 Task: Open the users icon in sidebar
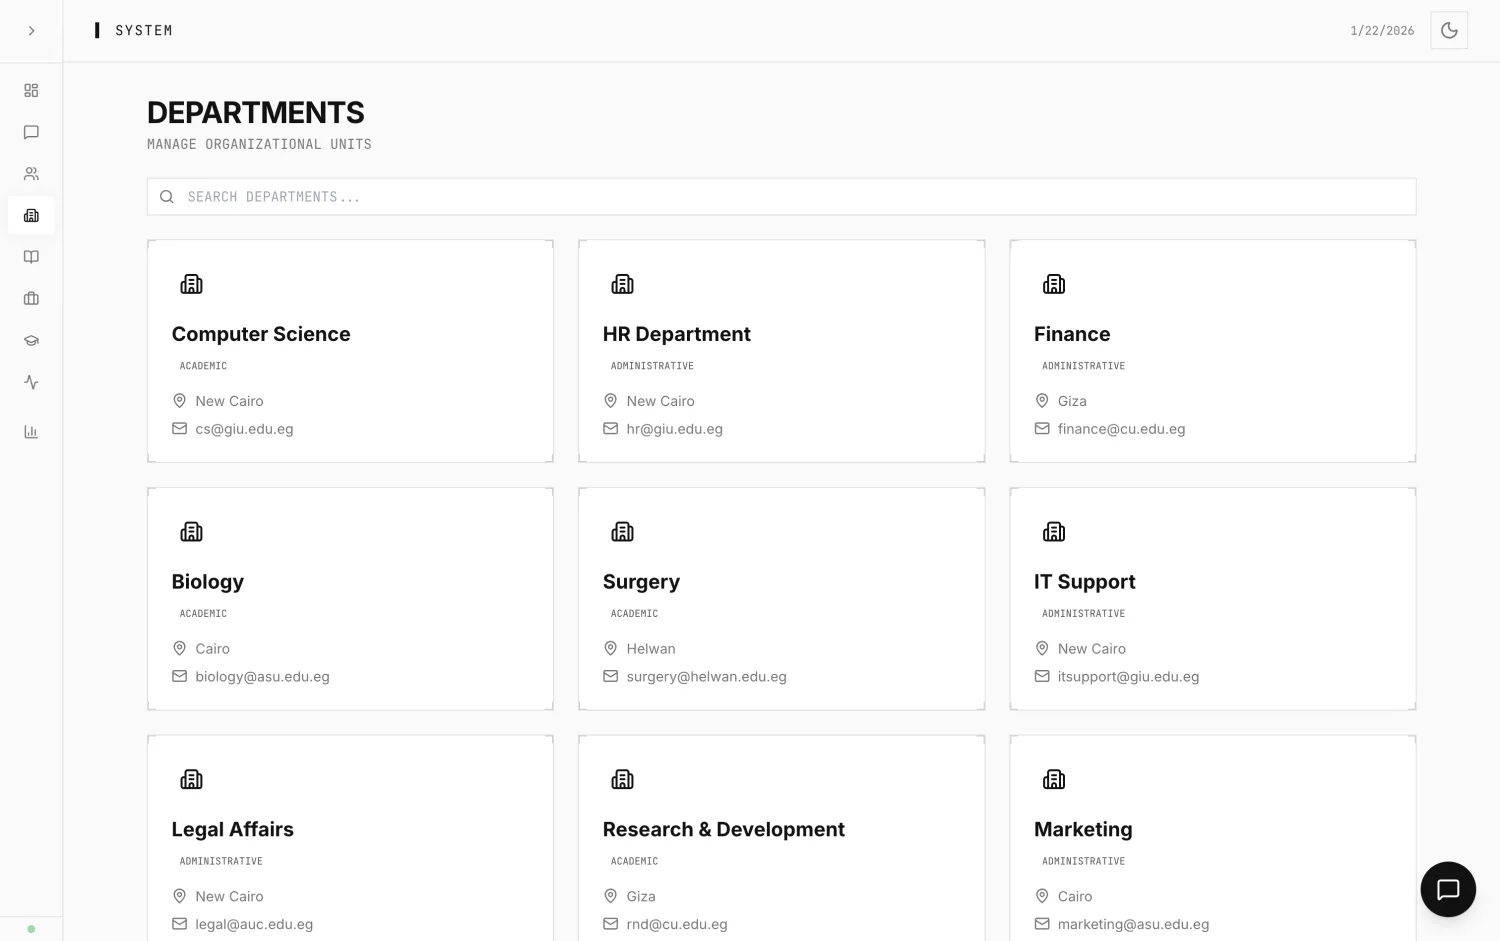tap(31, 174)
